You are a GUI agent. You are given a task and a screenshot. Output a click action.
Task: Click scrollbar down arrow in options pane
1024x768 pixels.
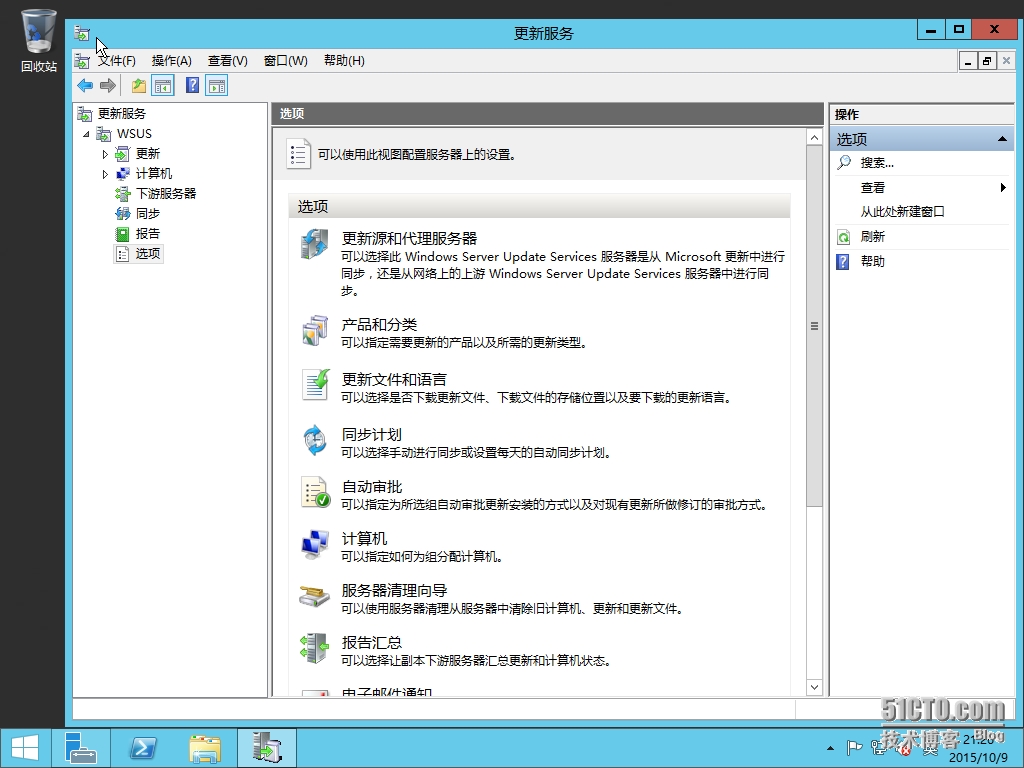[814, 687]
